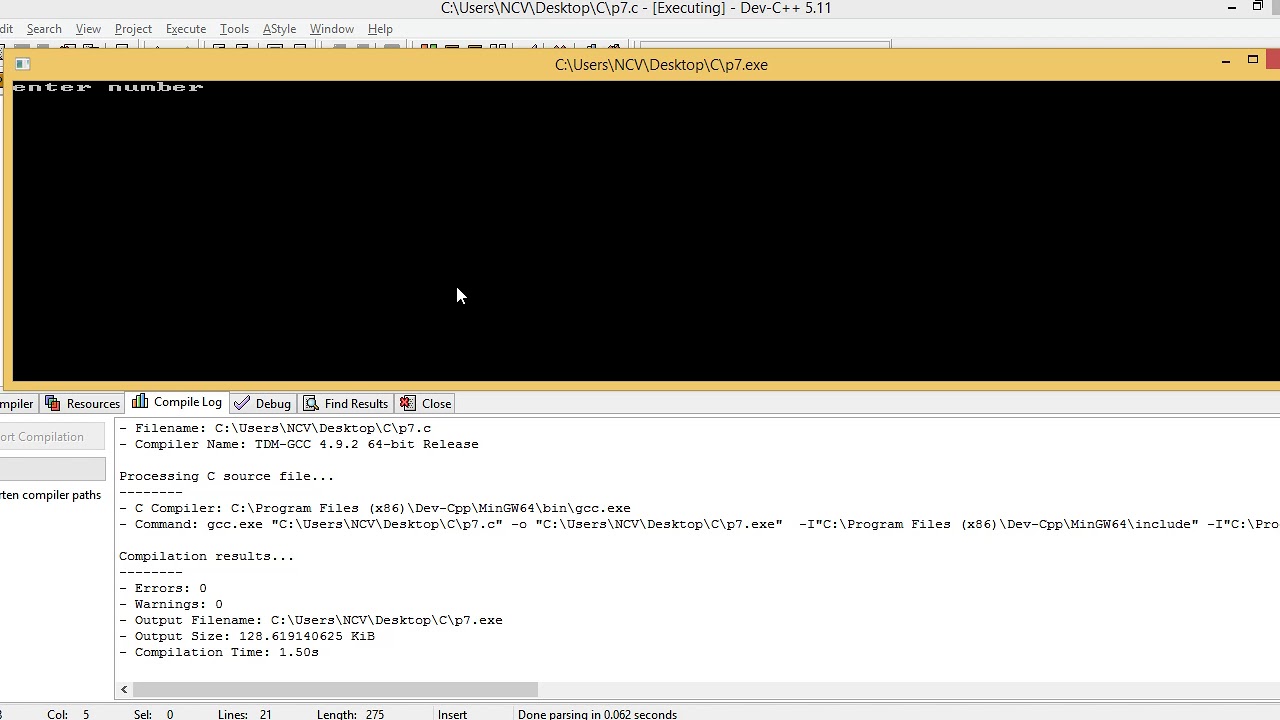The width and height of the screenshot is (1280, 720).
Task: Open the Project menu
Action: click(x=133, y=29)
